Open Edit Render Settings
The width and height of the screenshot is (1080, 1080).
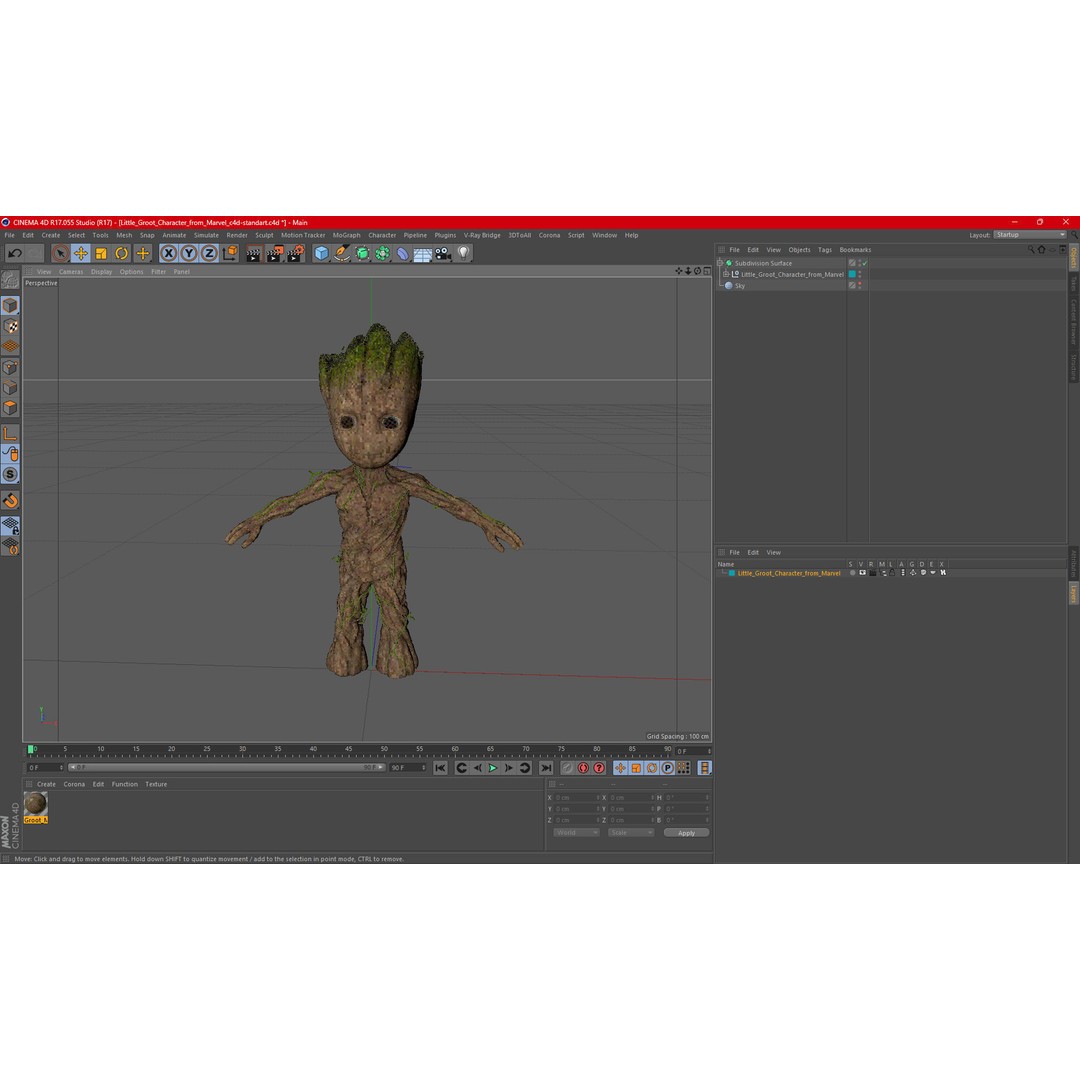click(295, 254)
